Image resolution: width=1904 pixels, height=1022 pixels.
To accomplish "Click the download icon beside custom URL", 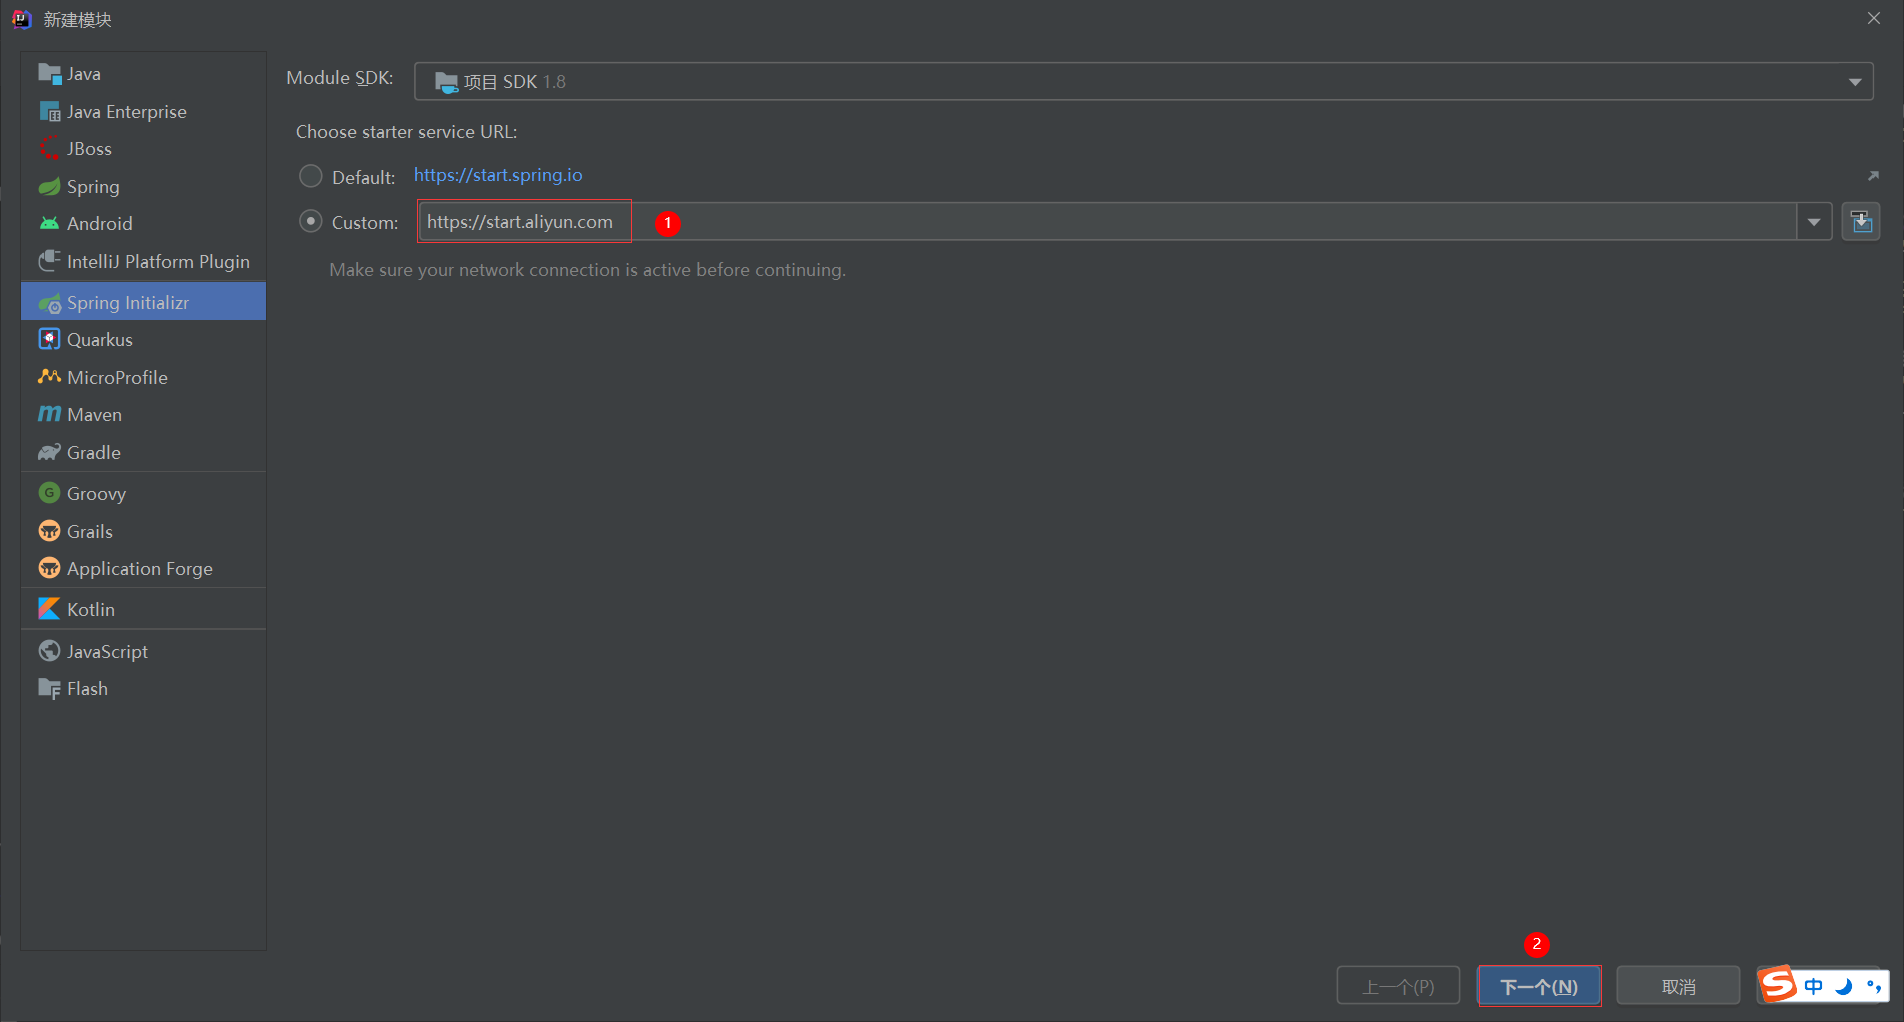I will (x=1860, y=221).
